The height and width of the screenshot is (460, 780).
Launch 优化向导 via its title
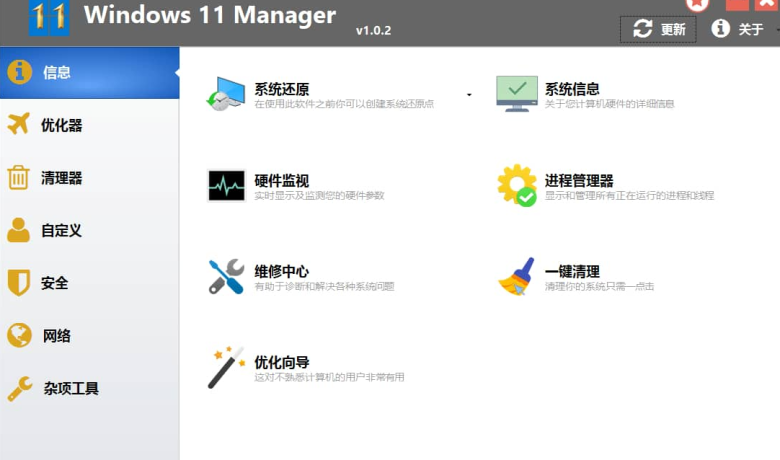click(x=282, y=363)
